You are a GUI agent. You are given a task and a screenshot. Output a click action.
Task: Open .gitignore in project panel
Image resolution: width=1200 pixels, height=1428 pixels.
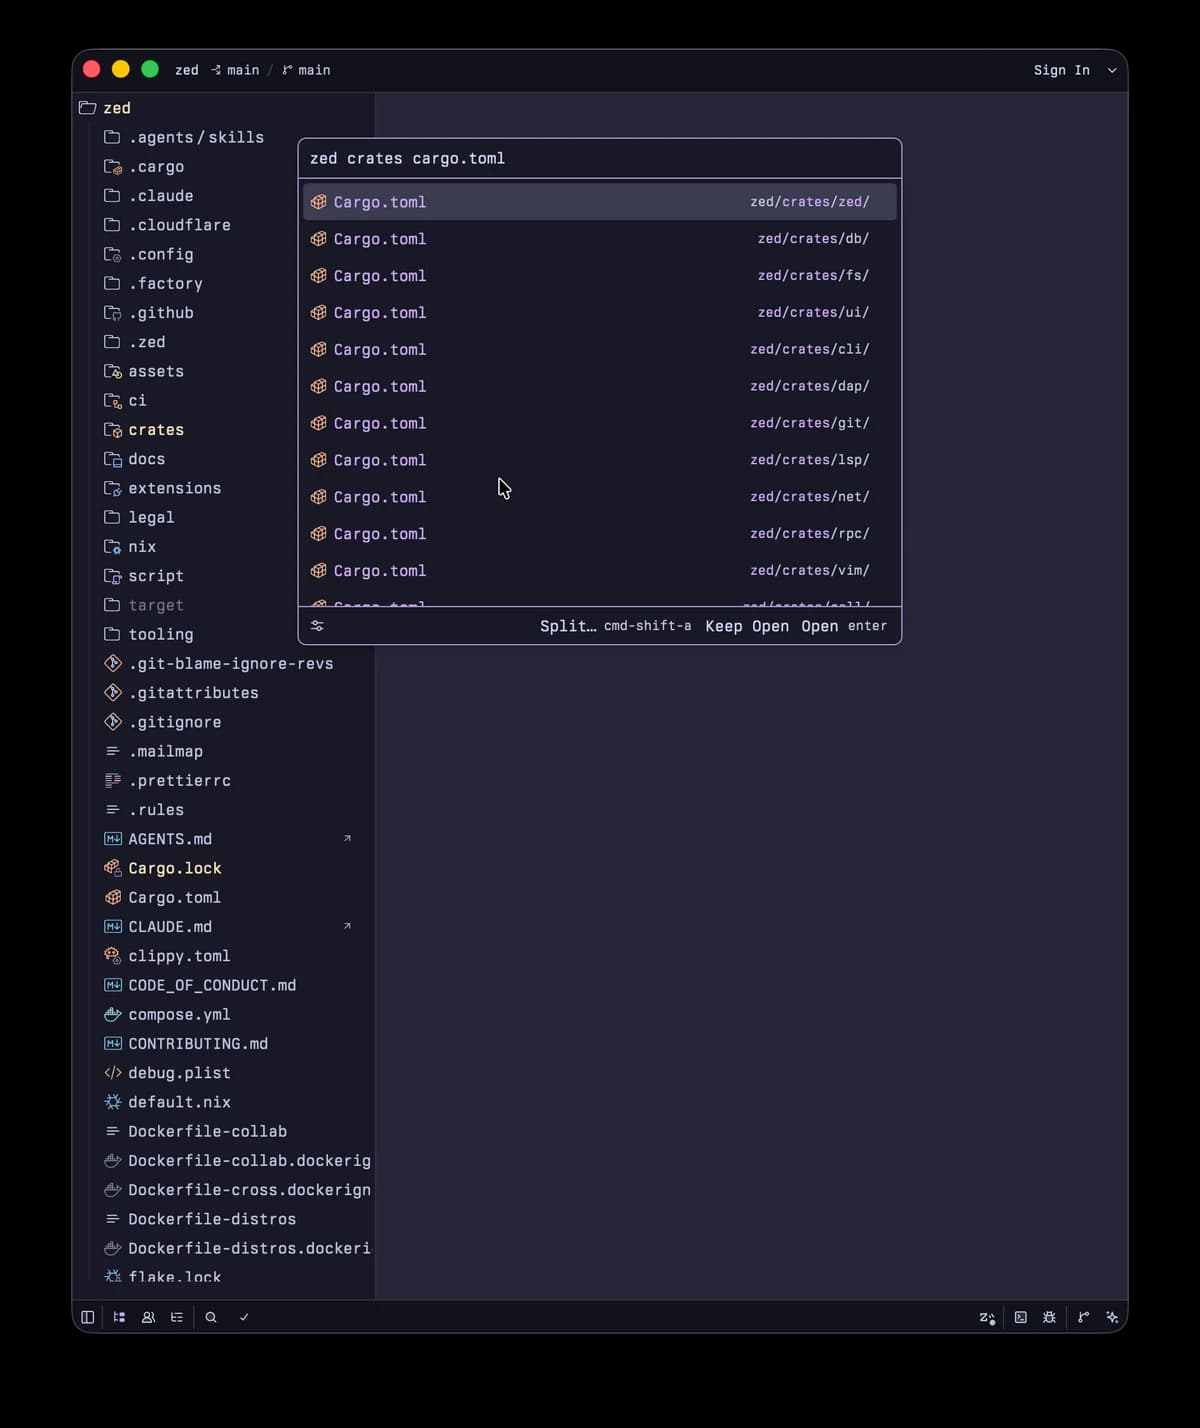tap(224, 722)
